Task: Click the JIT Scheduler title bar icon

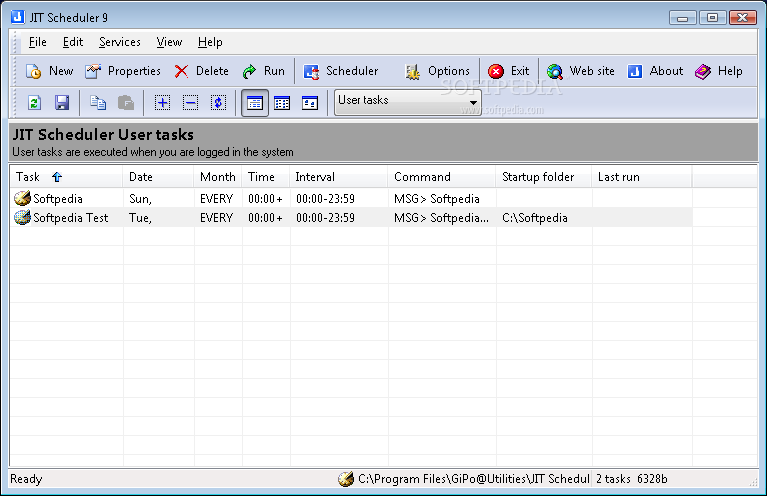Action: tap(18, 17)
